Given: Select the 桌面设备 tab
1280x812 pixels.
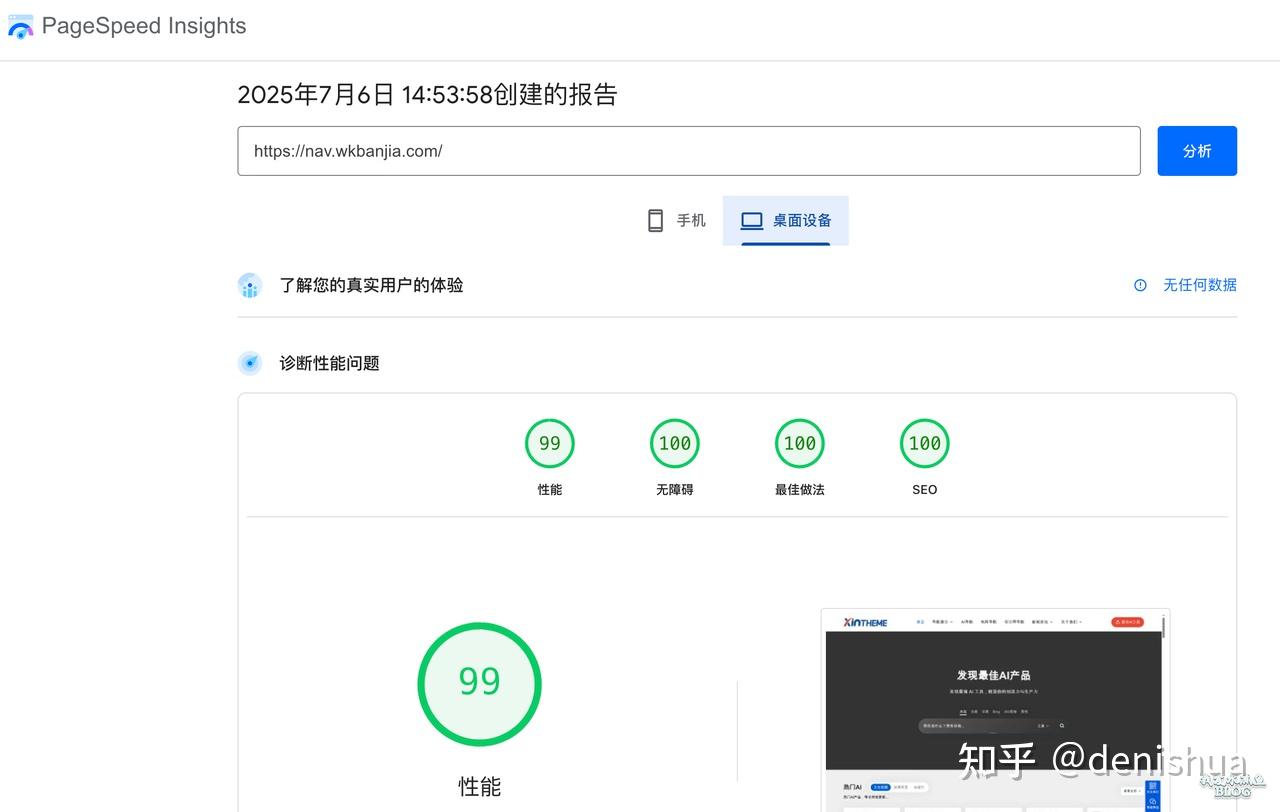Looking at the screenshot, I should [x=785, y=220].
